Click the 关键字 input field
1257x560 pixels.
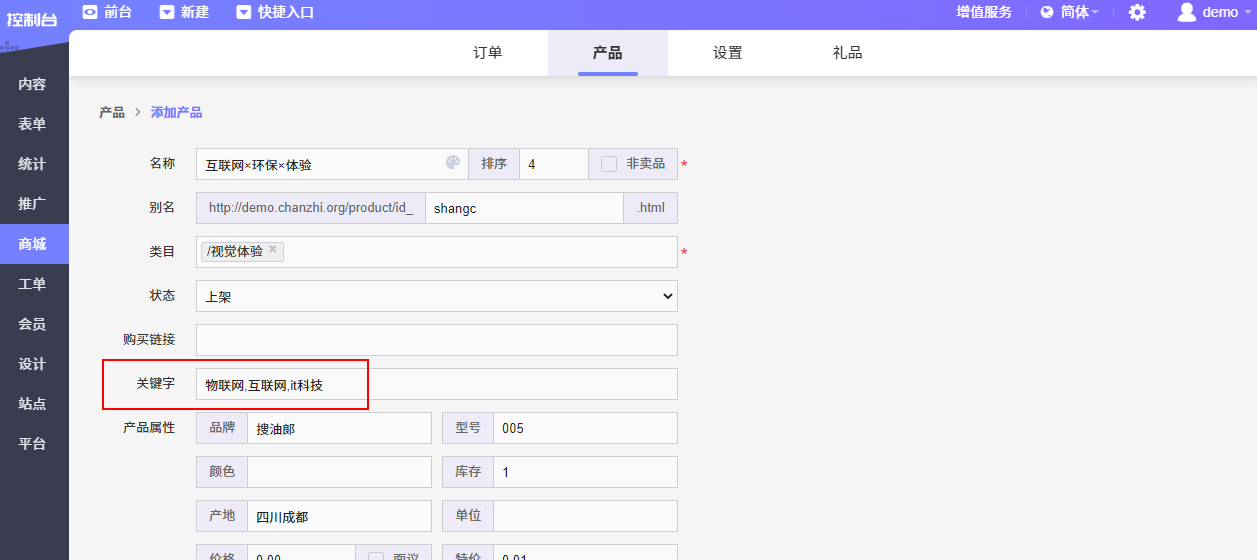tap(437, 384)
